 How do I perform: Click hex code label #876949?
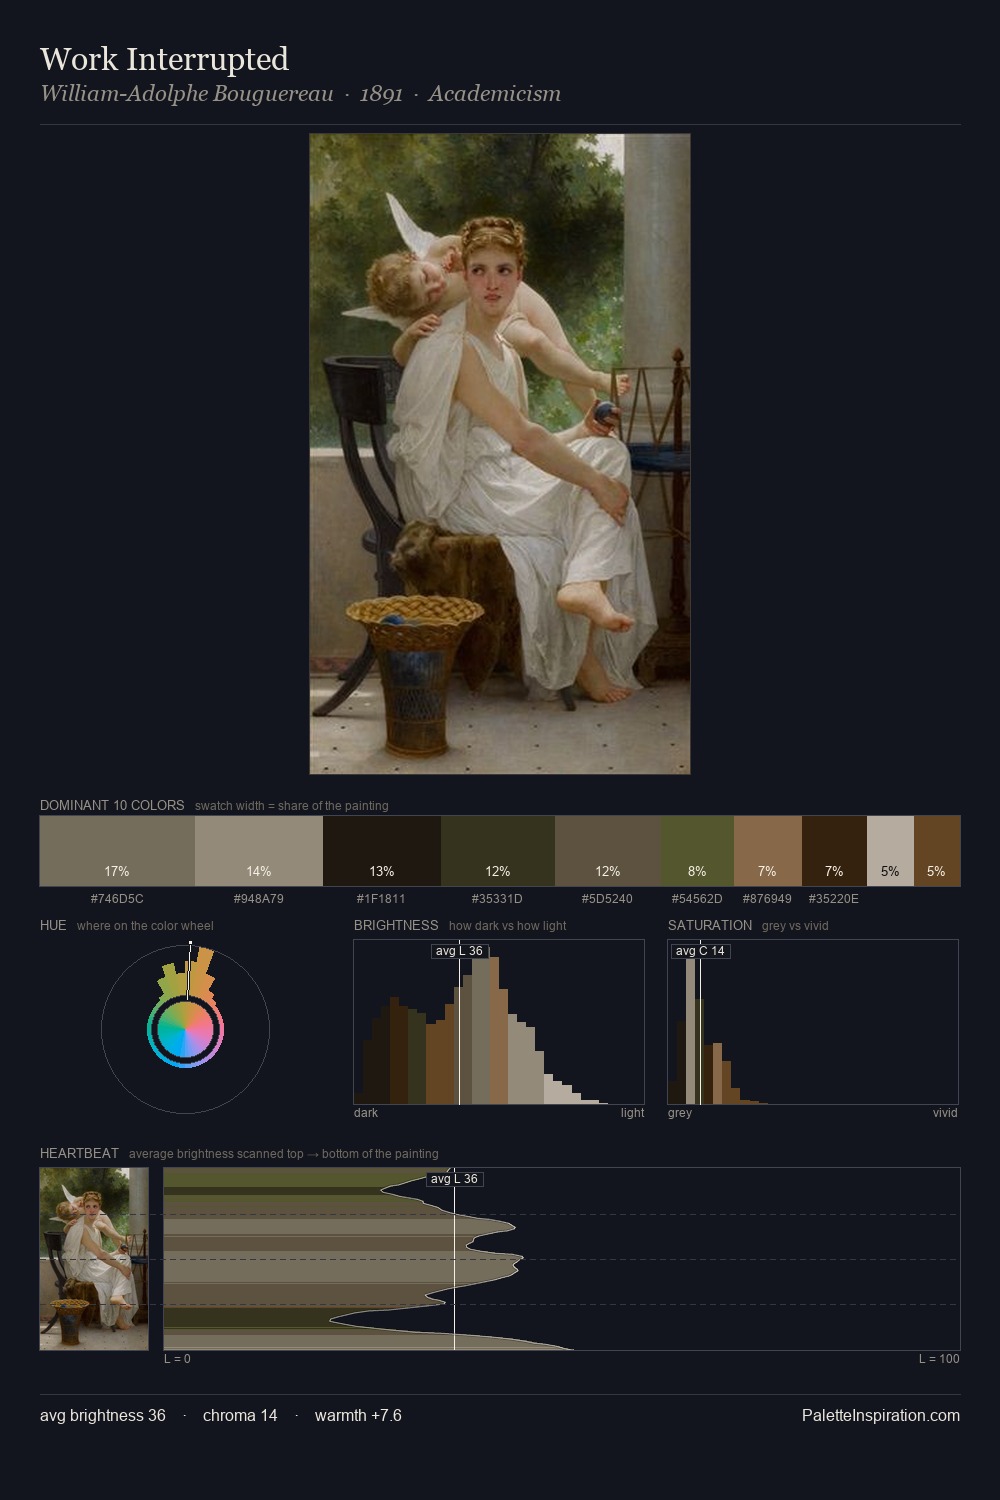point(767,899)
